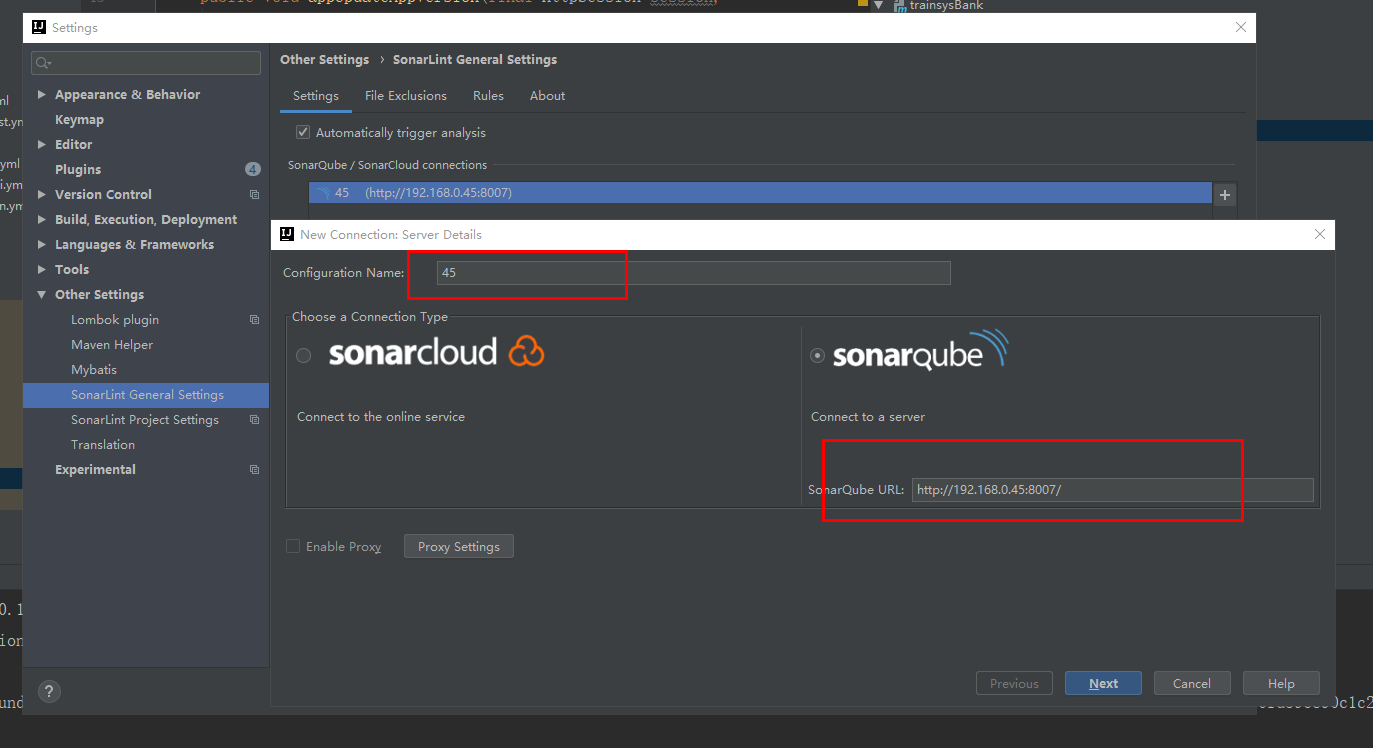The width and height of the screenshot is (1373, 748).
Task: Click the Help button
Action: [x=1281, y=684]
